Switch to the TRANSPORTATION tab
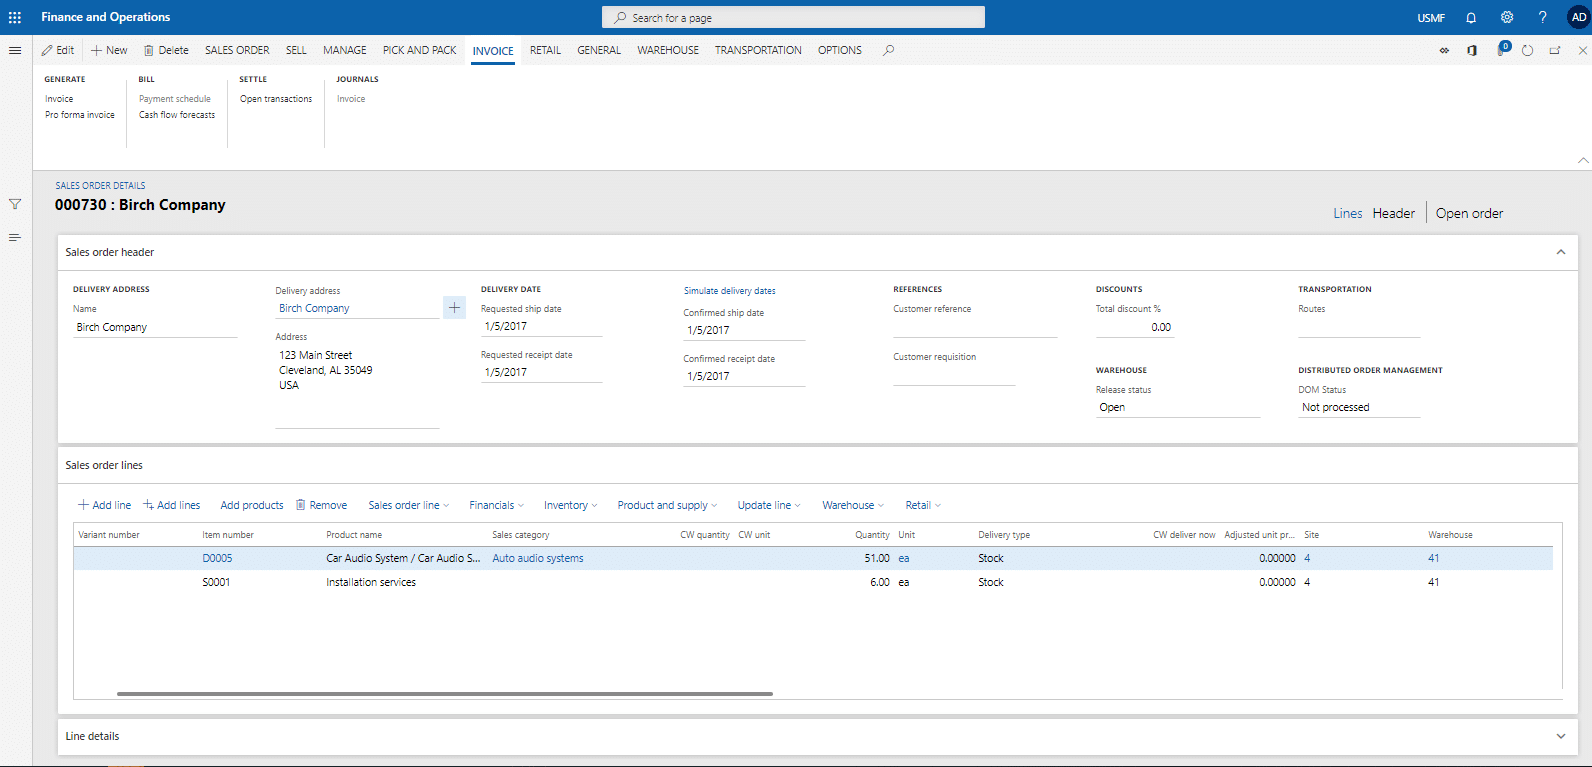 758,50
